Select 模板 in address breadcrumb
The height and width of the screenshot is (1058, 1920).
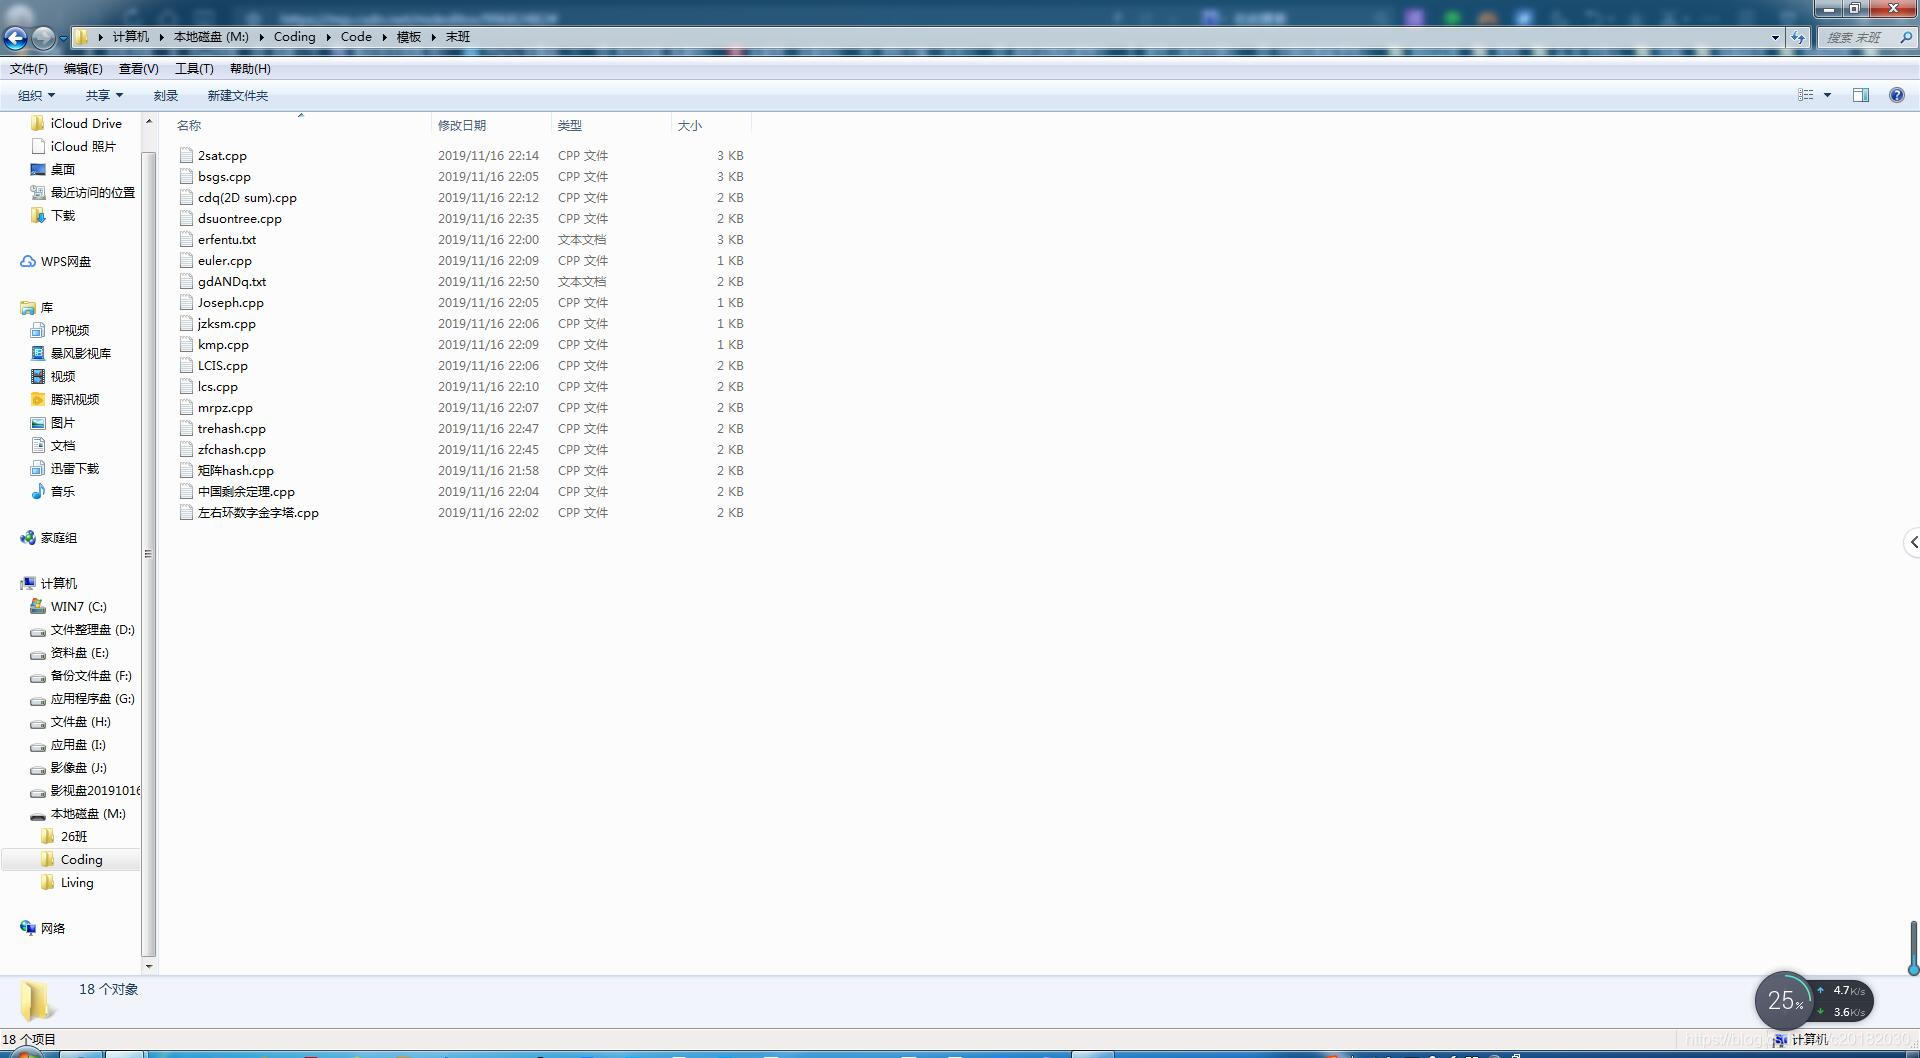[409, 36]
